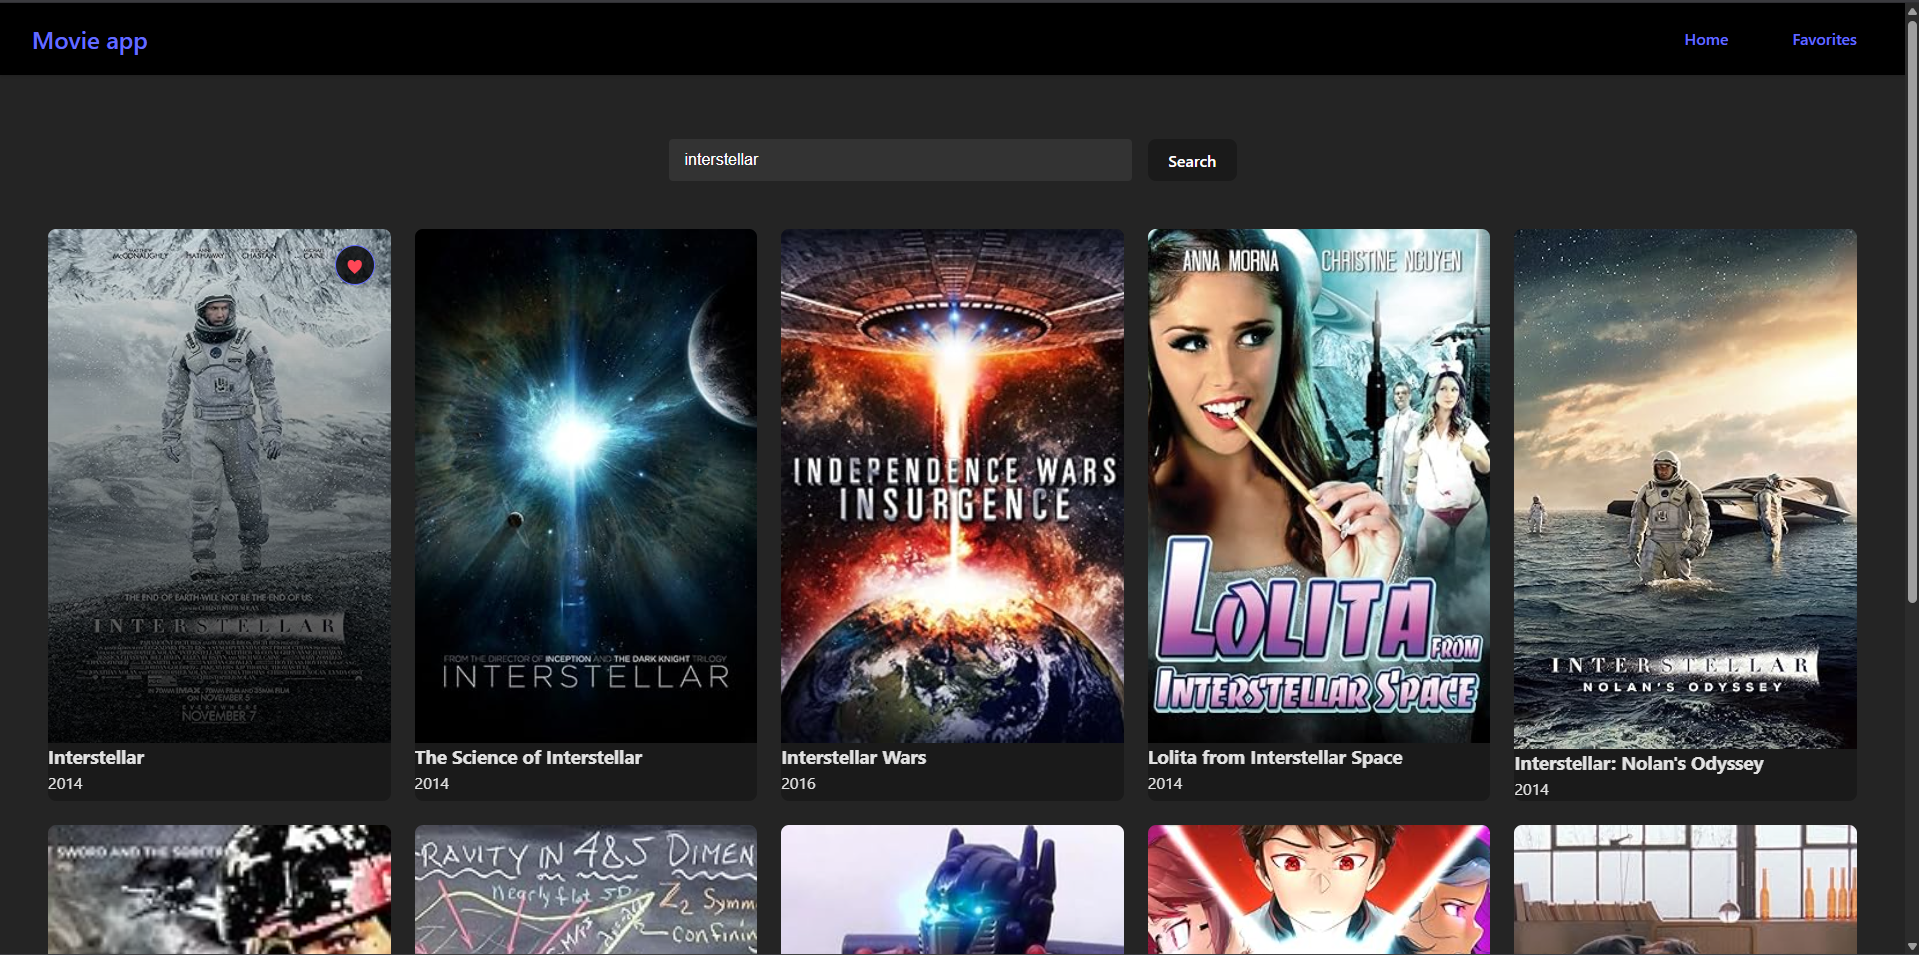Image resolution: width=1919 pixels, height=955 pixels.
Task: Click inside the interstellar search field
Action: [x=899, y=159]
